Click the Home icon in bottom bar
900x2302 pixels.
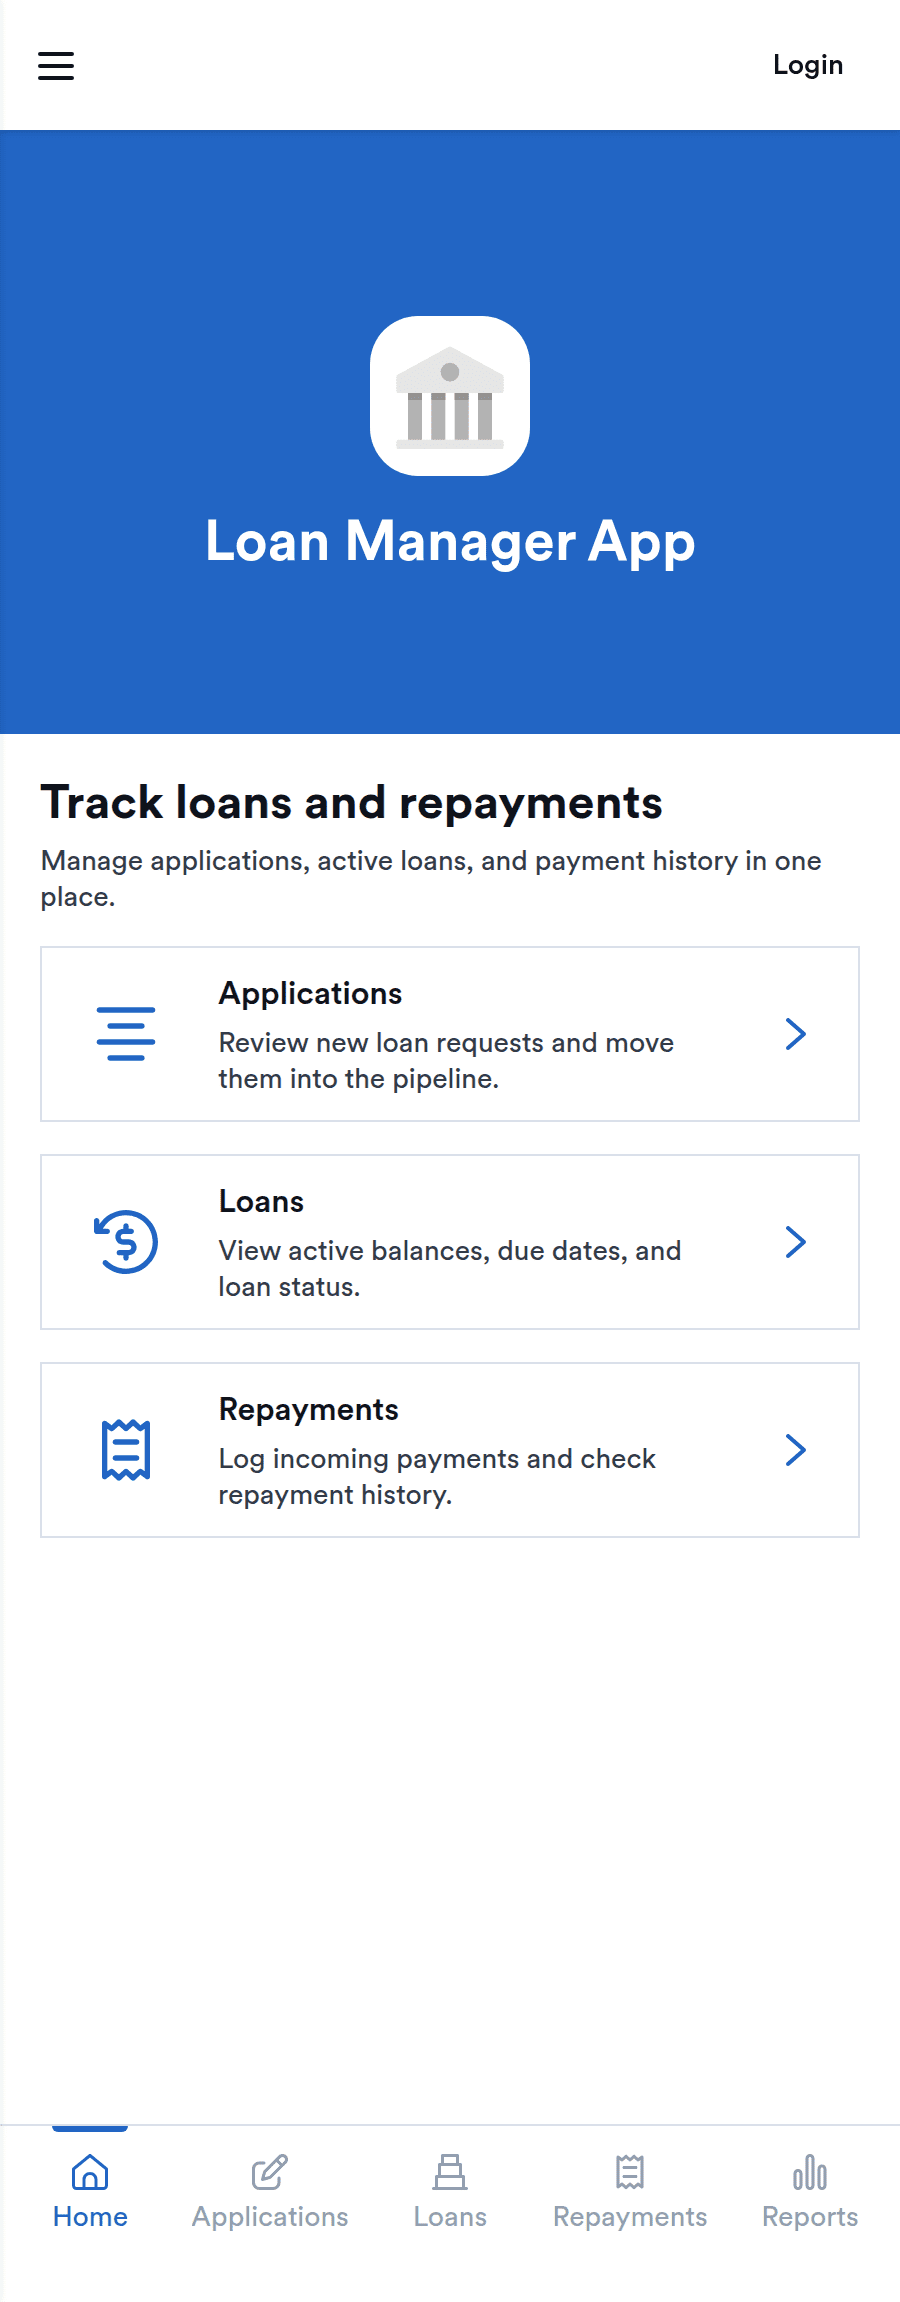pyautogui.click(x=90, y=2172)
